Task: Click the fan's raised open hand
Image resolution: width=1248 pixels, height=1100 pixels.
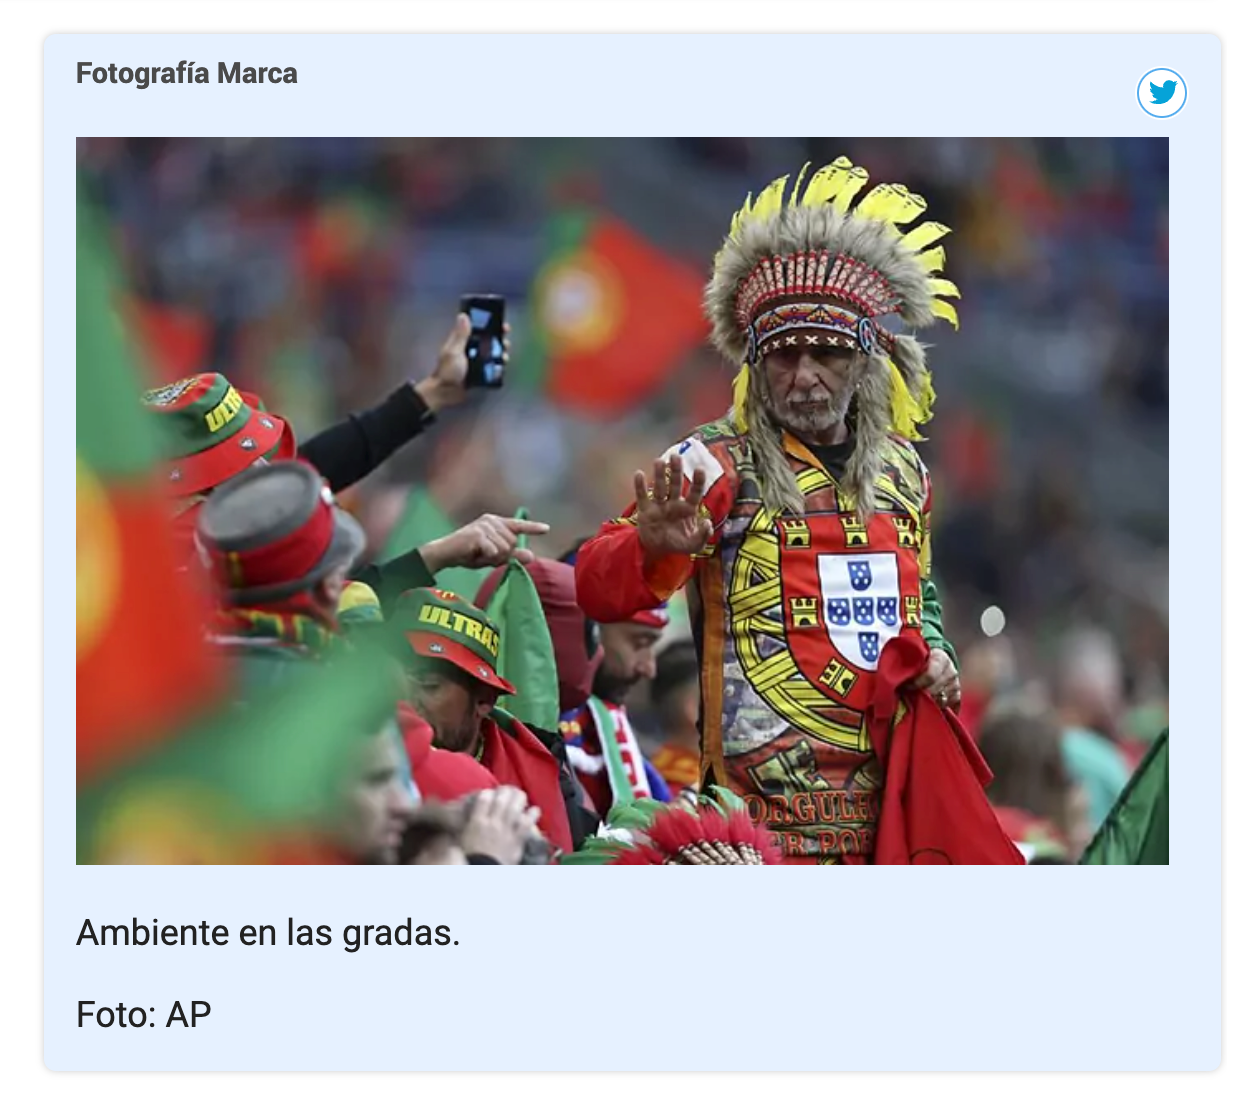Action: pos(672,506)
